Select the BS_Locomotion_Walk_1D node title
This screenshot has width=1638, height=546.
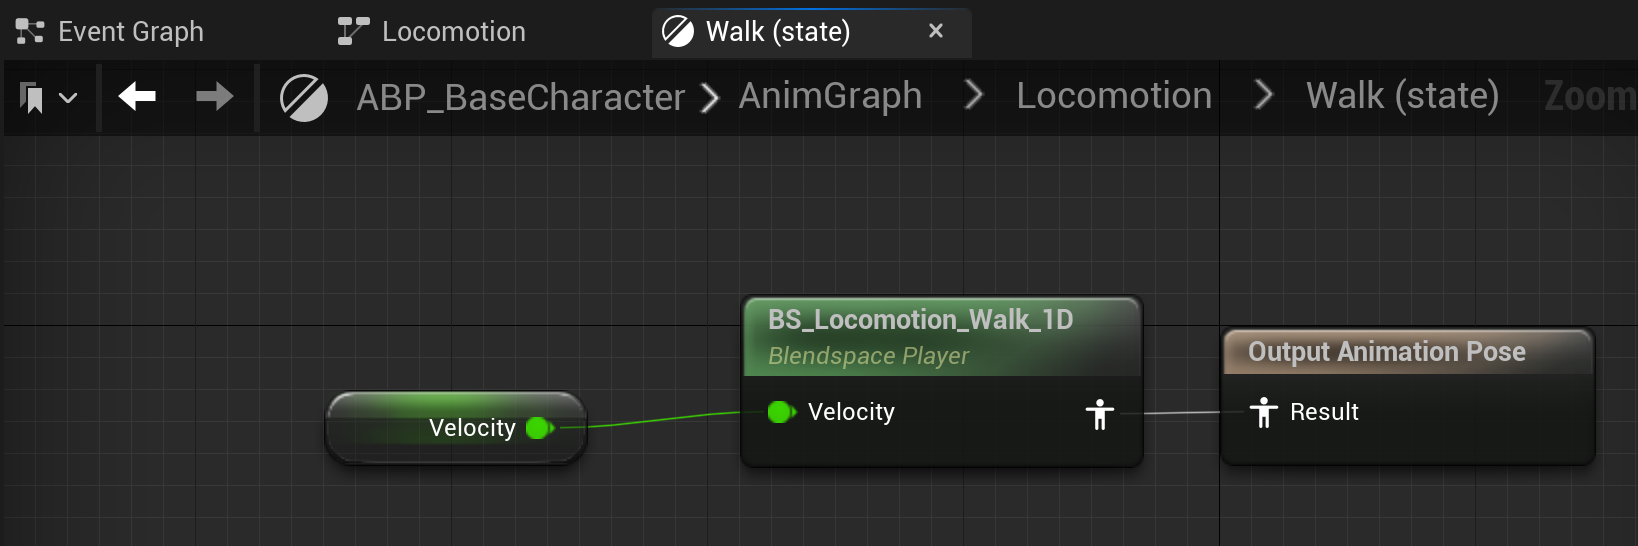(920, 320)
